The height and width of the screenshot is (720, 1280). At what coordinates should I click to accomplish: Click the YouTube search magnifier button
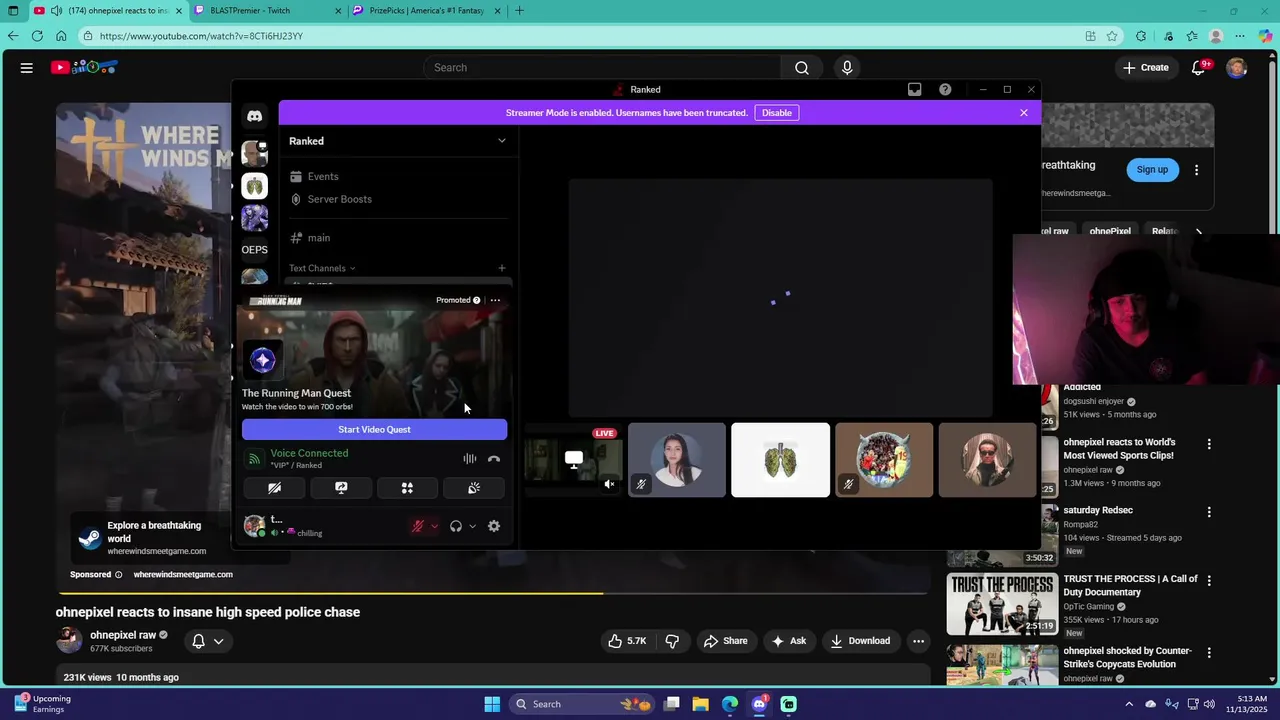pos(802,68)
